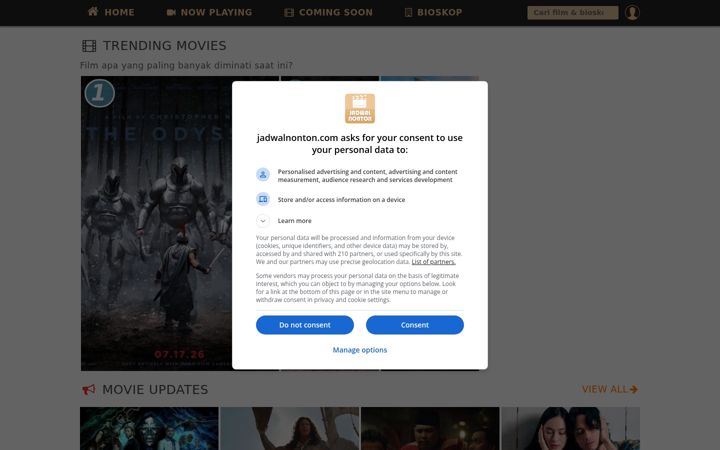Viewport: 720px width, 450px height.
Task: Click the VIEW ALL link
Action: [610, 389]
